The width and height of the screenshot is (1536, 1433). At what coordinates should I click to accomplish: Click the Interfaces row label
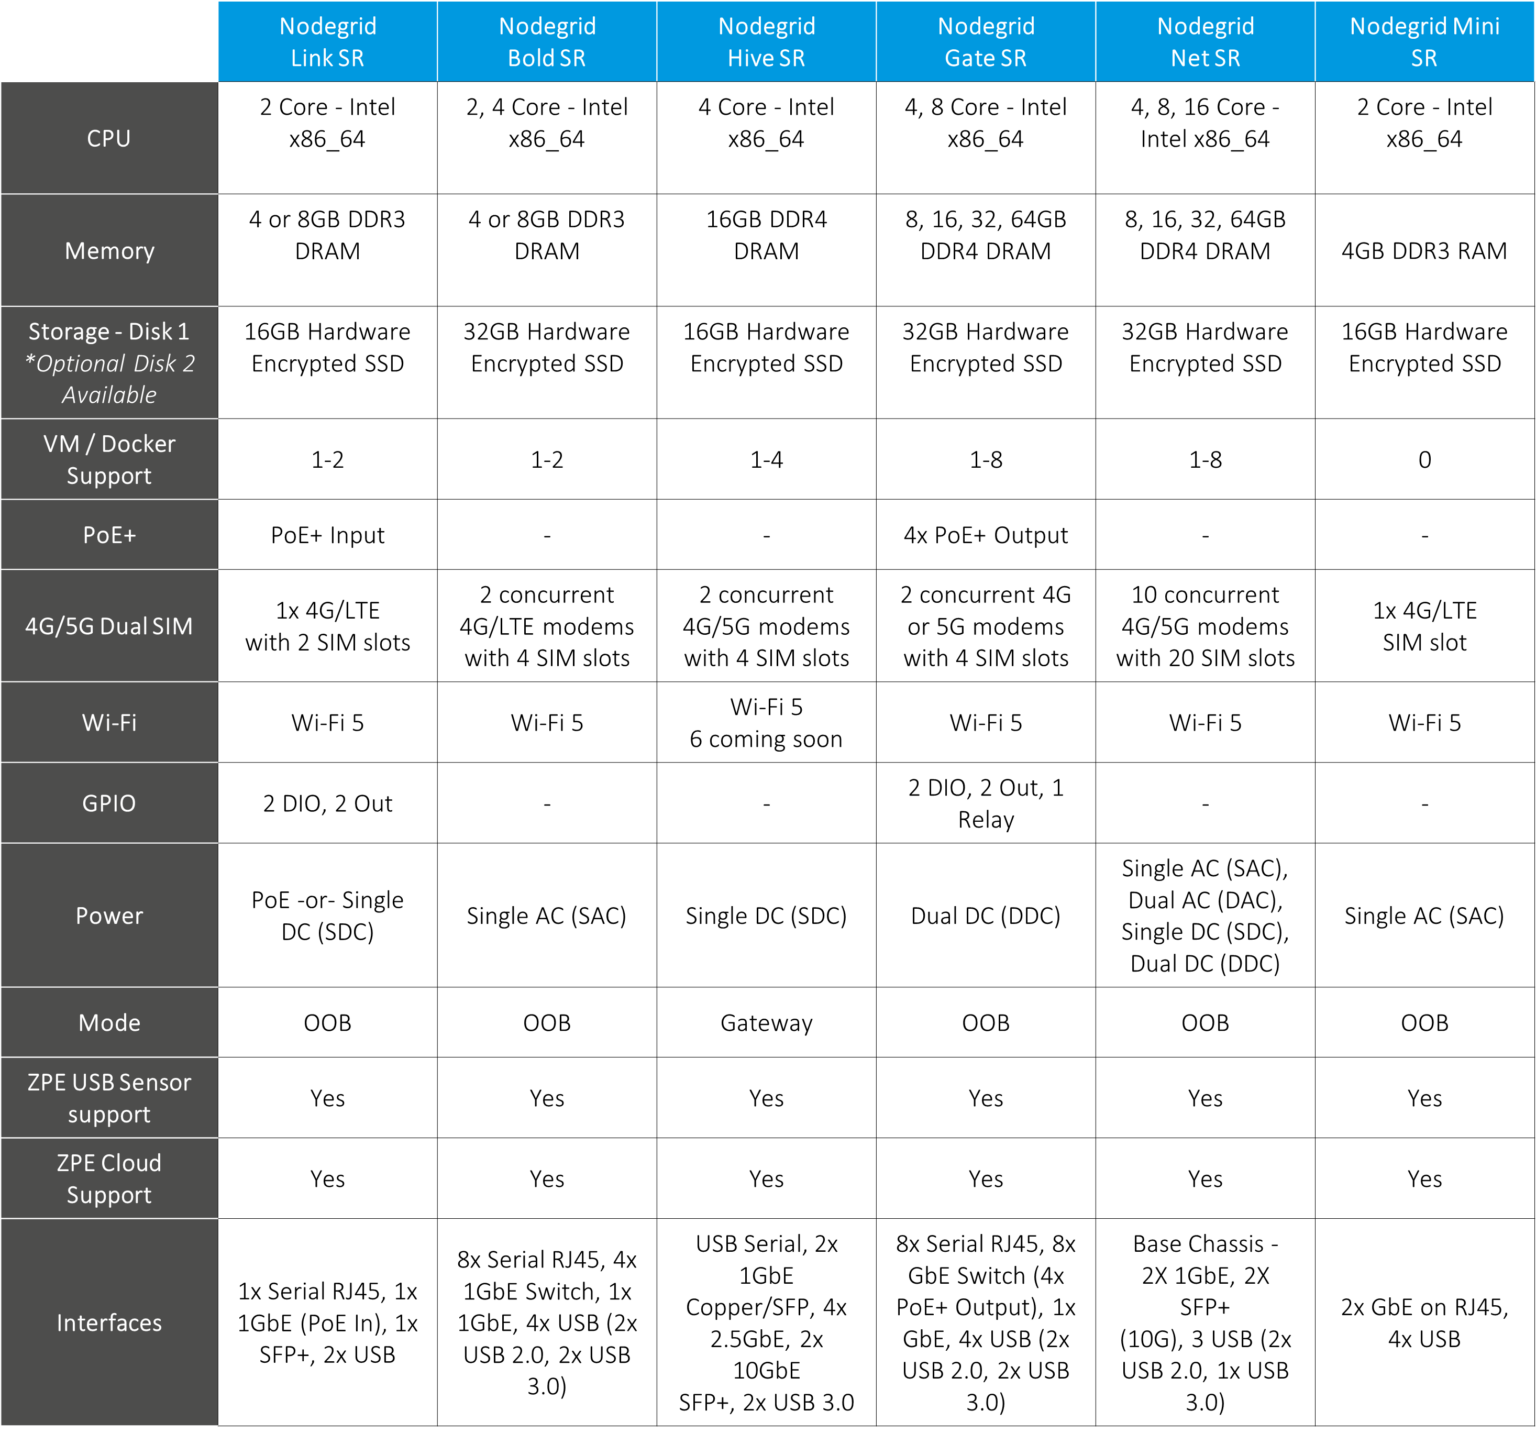(x=109, y=1322)
